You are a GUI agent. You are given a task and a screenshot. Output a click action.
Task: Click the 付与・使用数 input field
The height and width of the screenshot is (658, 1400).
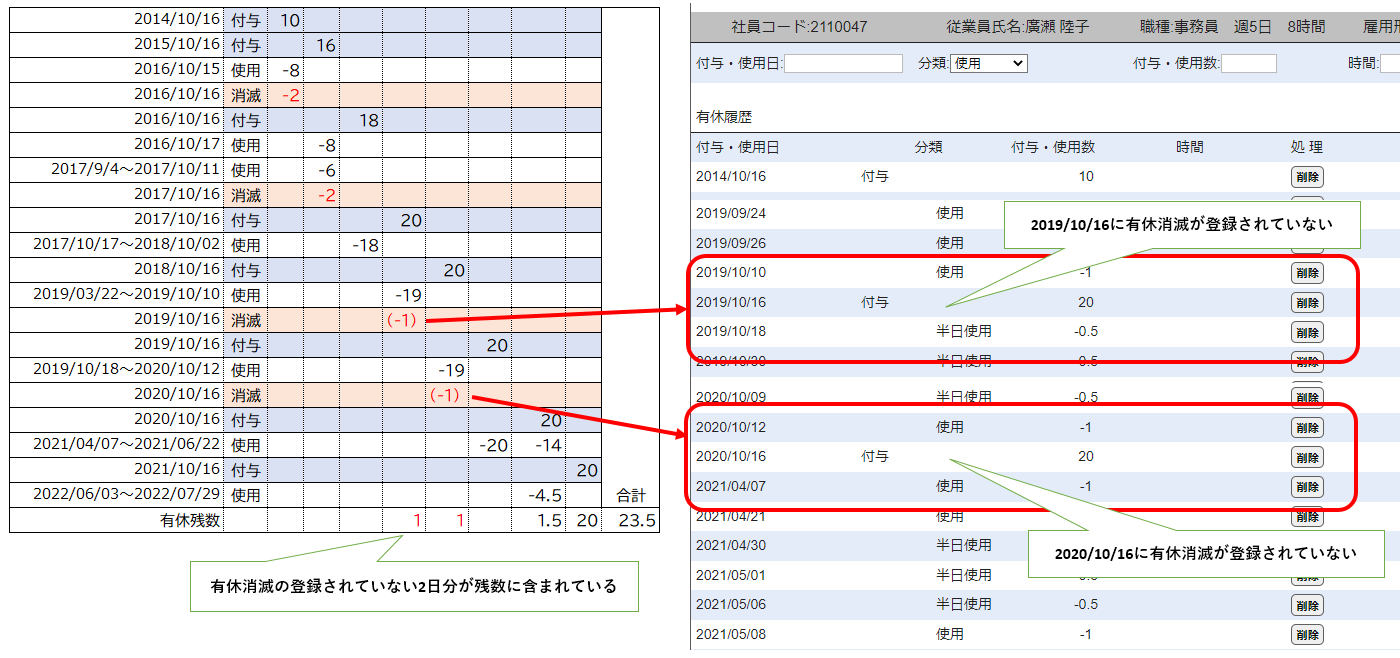[x=1248, y=63]
